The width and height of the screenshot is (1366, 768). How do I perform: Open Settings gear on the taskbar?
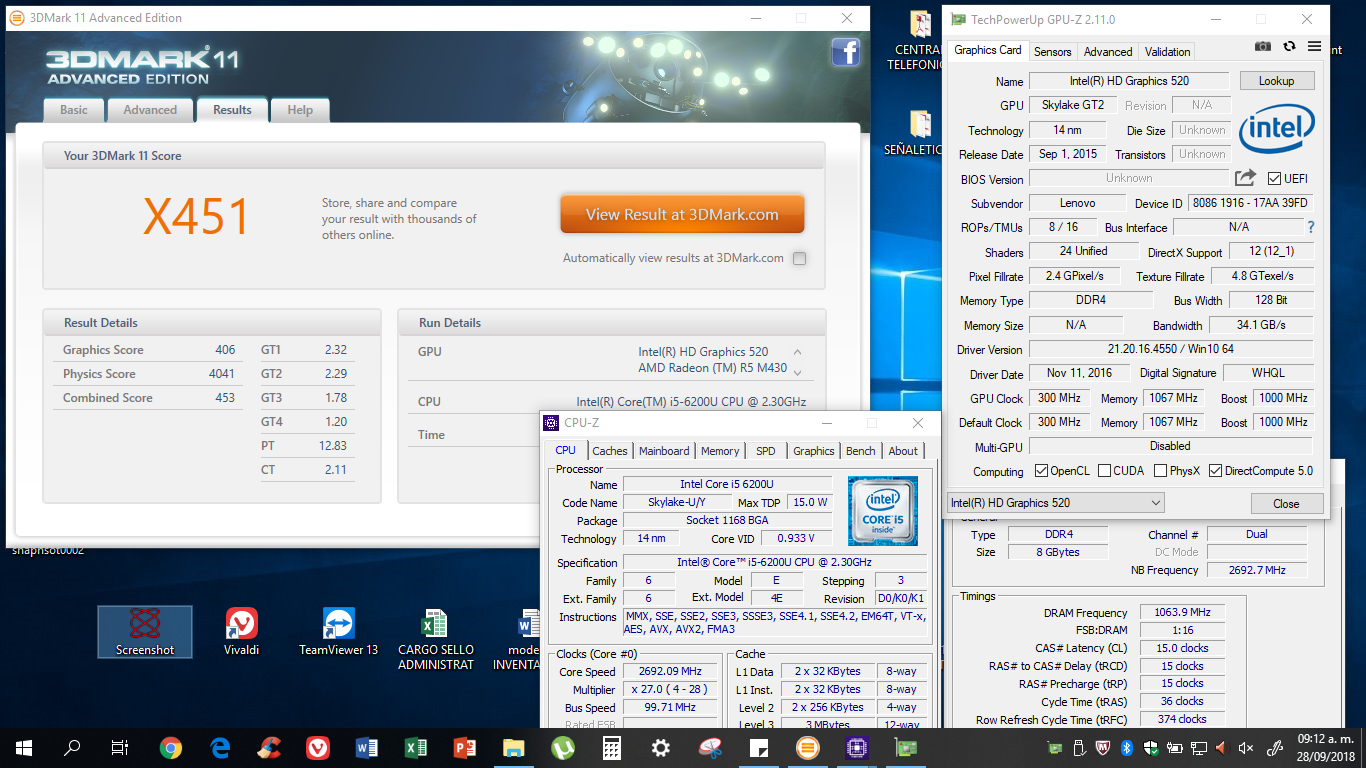click(661, 747)
